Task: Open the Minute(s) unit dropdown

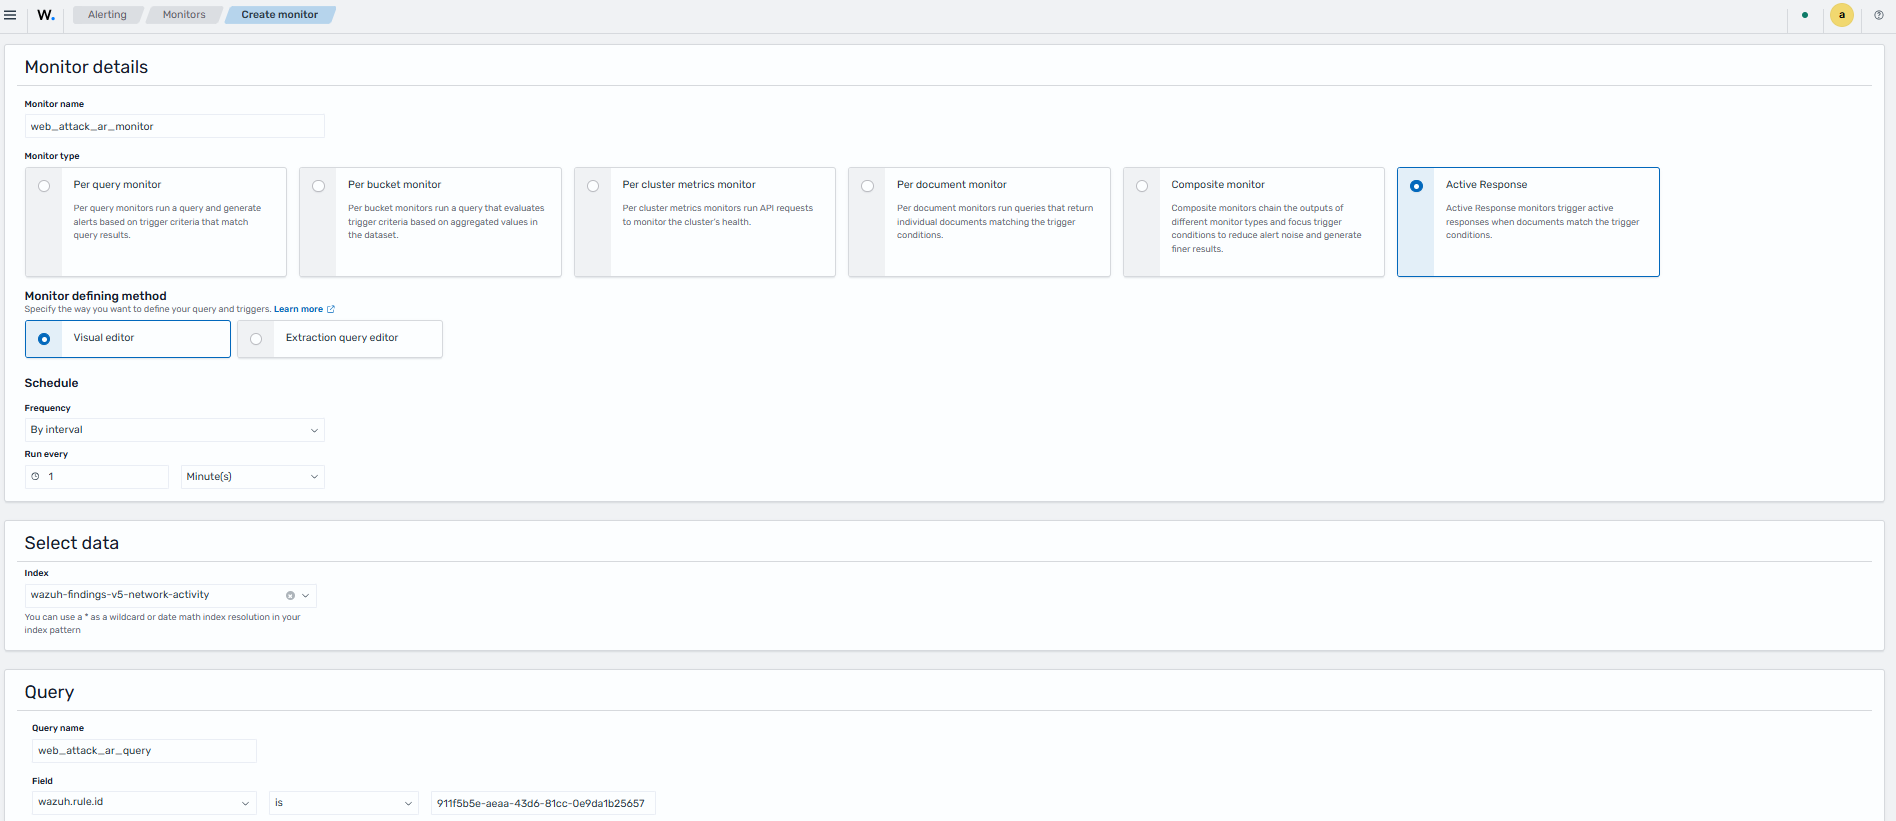Action: point(253,477)
